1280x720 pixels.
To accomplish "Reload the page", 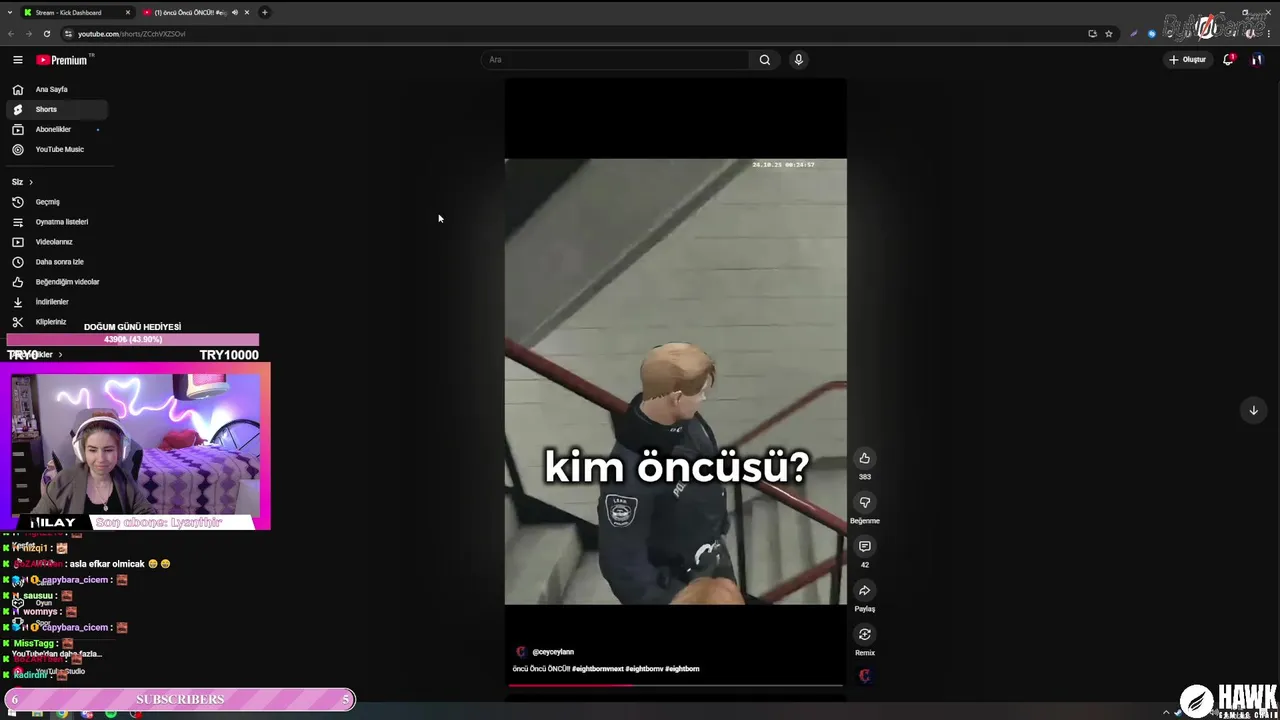I will (x=46, y=34).
